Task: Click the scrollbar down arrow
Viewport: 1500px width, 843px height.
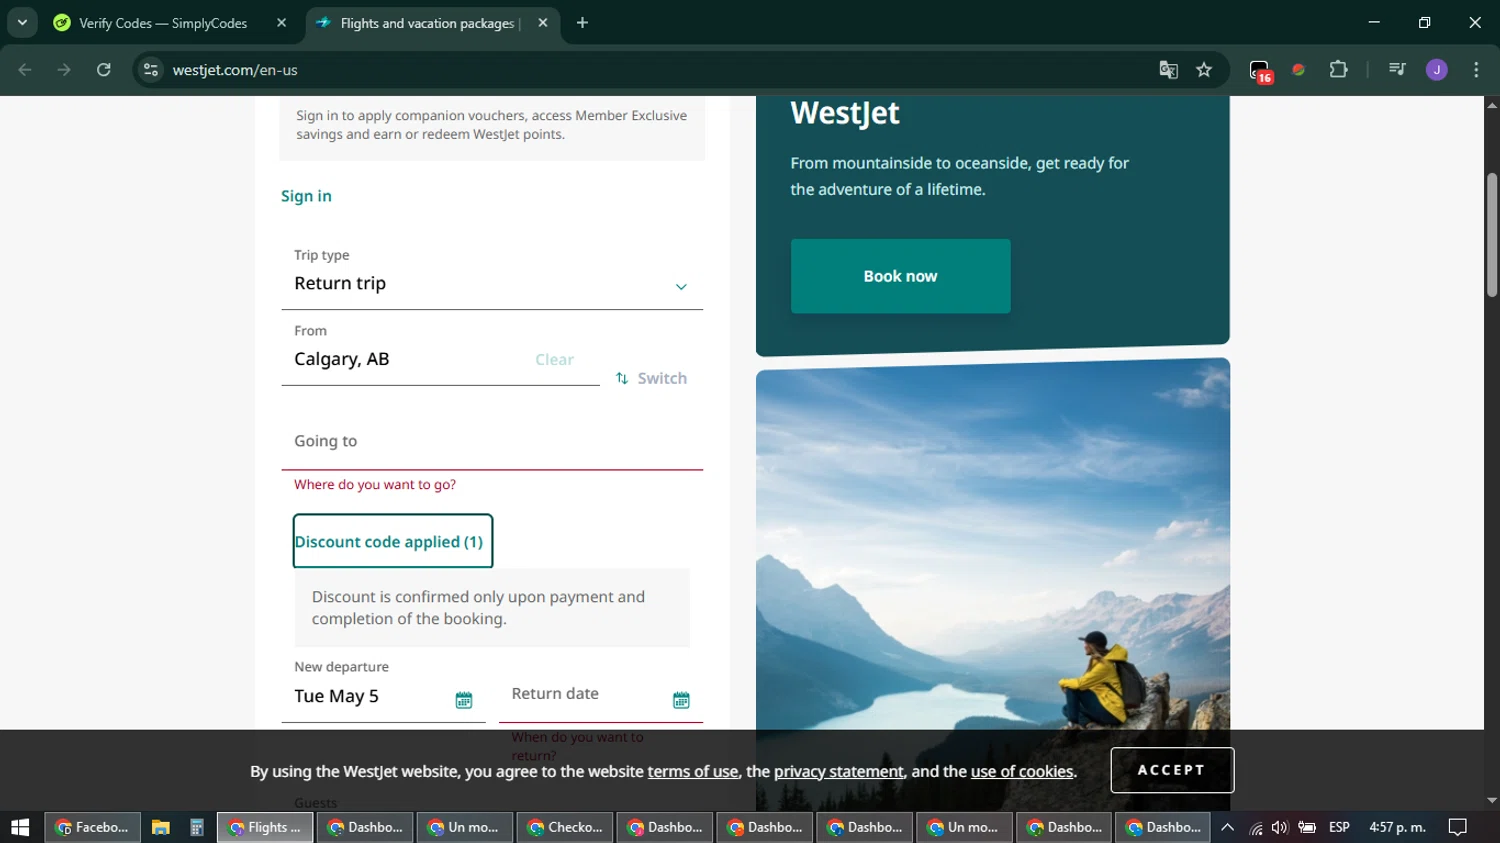Action: (x=1492, y=801)
